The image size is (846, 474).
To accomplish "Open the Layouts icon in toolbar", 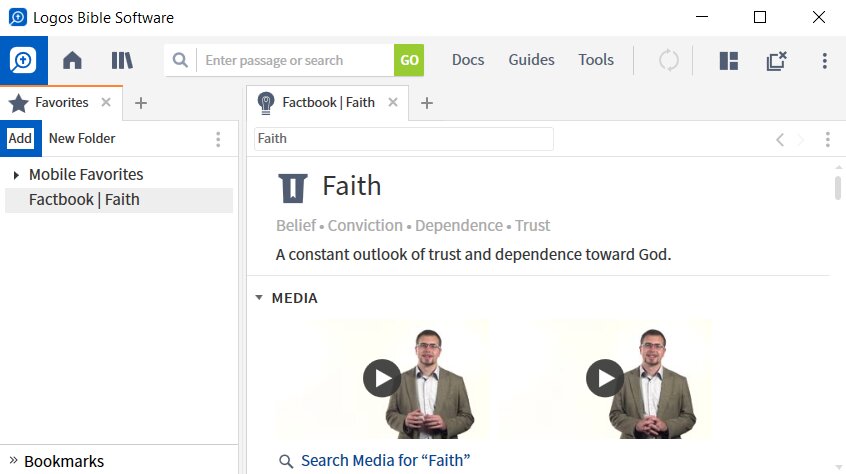I will pyautogui.click(x=729, y=60).
